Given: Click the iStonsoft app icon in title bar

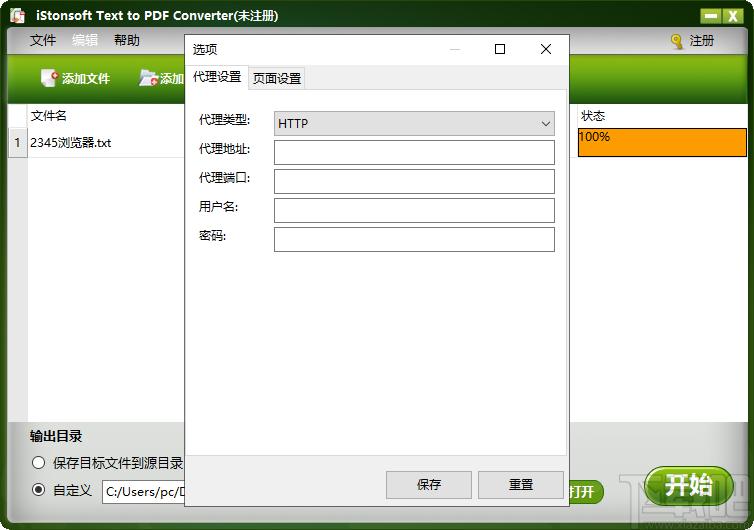Looking at the screenshot, I should pos(17,15).
